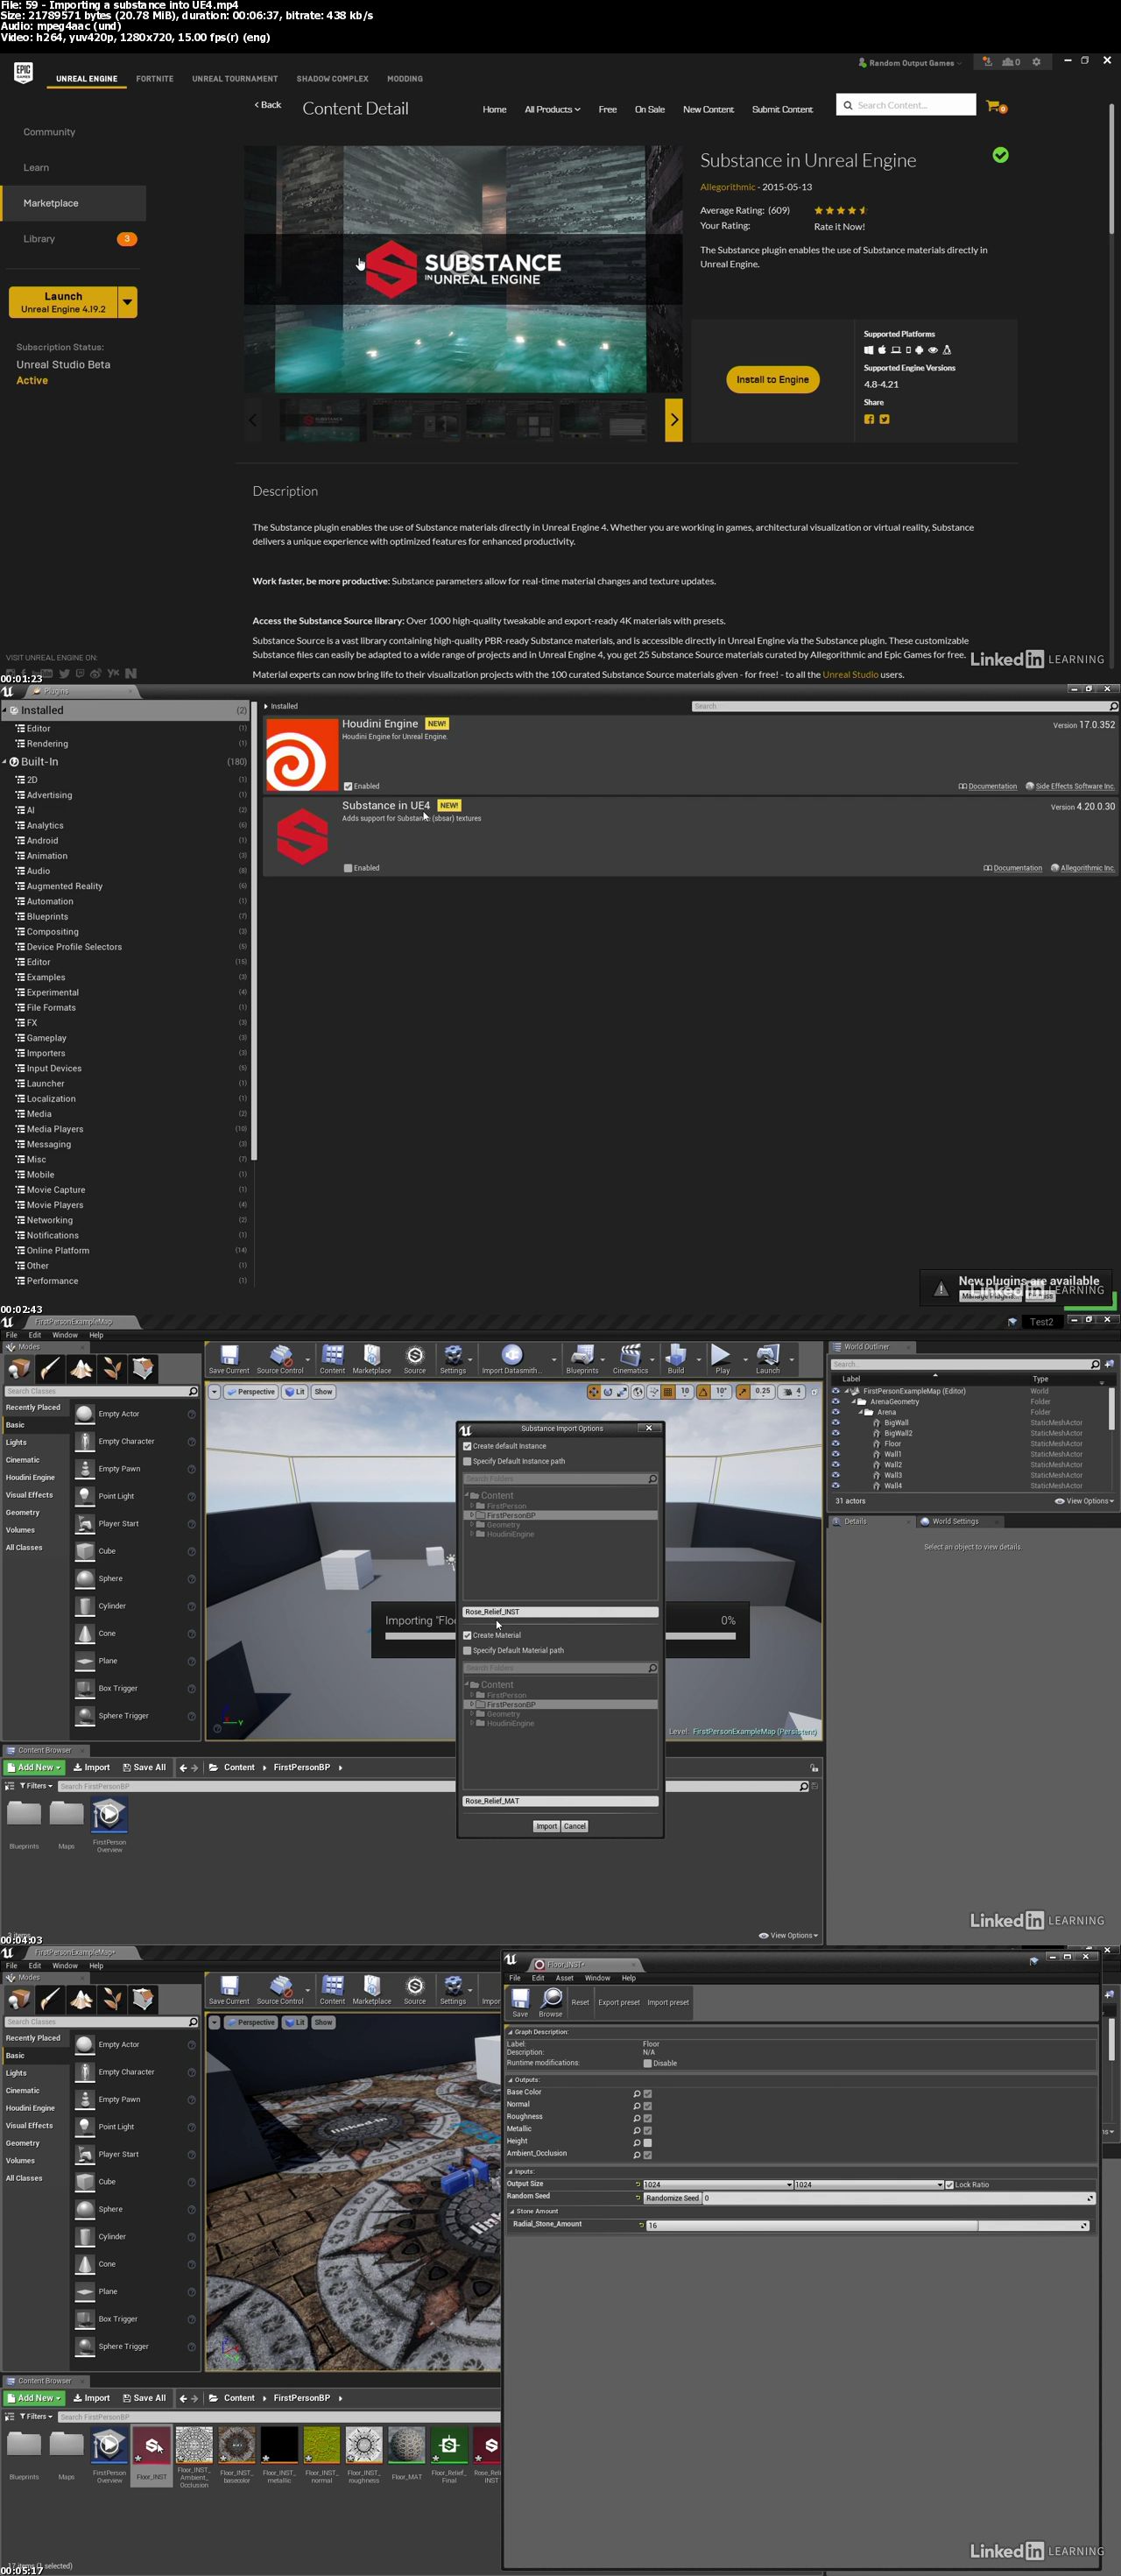Collapse the ArenaGeometry folder in World Outliner
This screenshot has width=1121, height=2576.
(x=853, y=1402)
